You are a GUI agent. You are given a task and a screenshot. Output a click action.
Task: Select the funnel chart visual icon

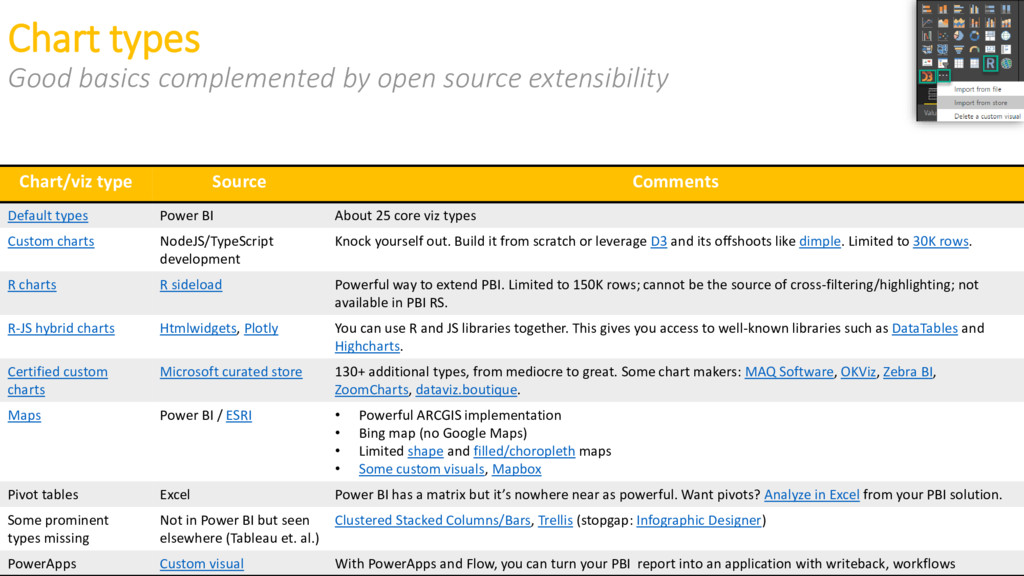pos(959,49)
